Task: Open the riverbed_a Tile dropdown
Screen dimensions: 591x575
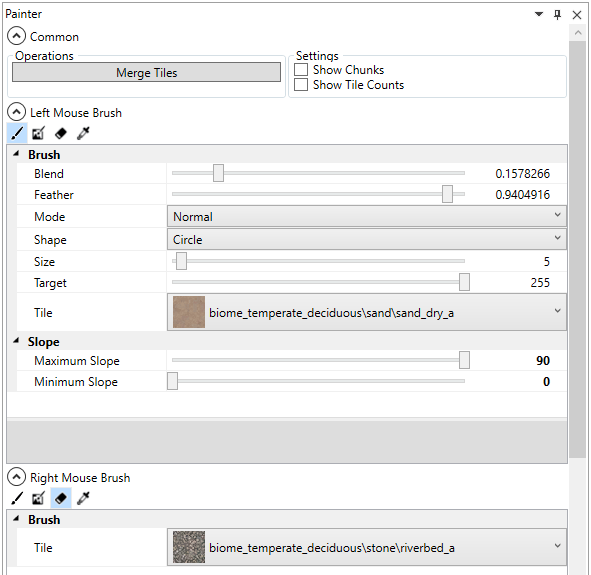Action: click(367, 547)
